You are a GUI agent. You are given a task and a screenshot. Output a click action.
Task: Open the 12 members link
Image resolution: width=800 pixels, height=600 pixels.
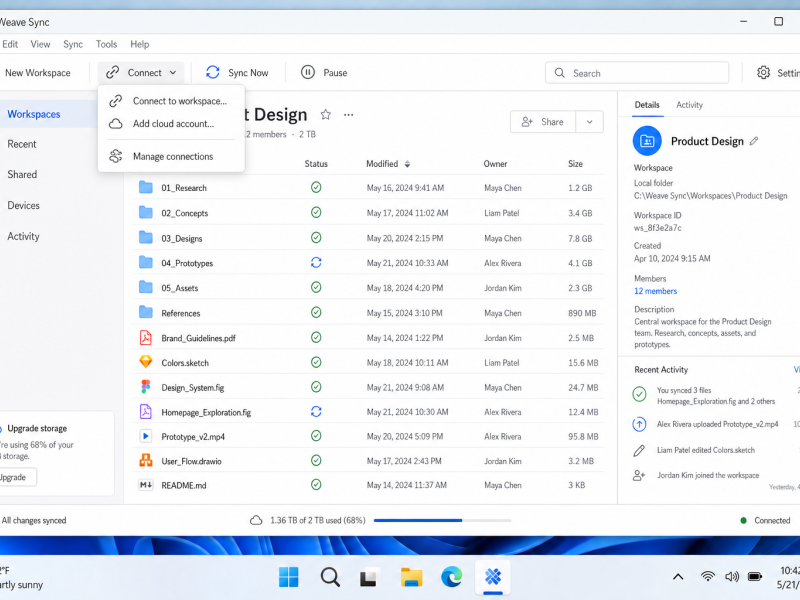coord(655,291)
